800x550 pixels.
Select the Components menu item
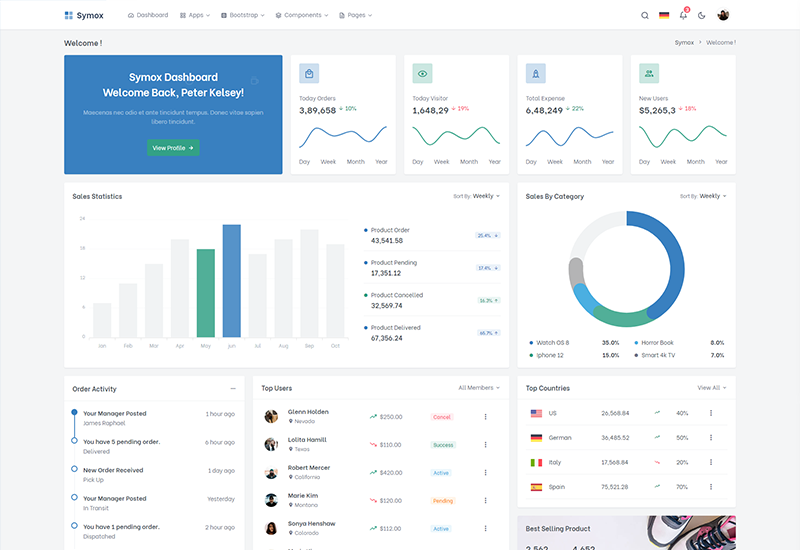click(x=302, y=15)
